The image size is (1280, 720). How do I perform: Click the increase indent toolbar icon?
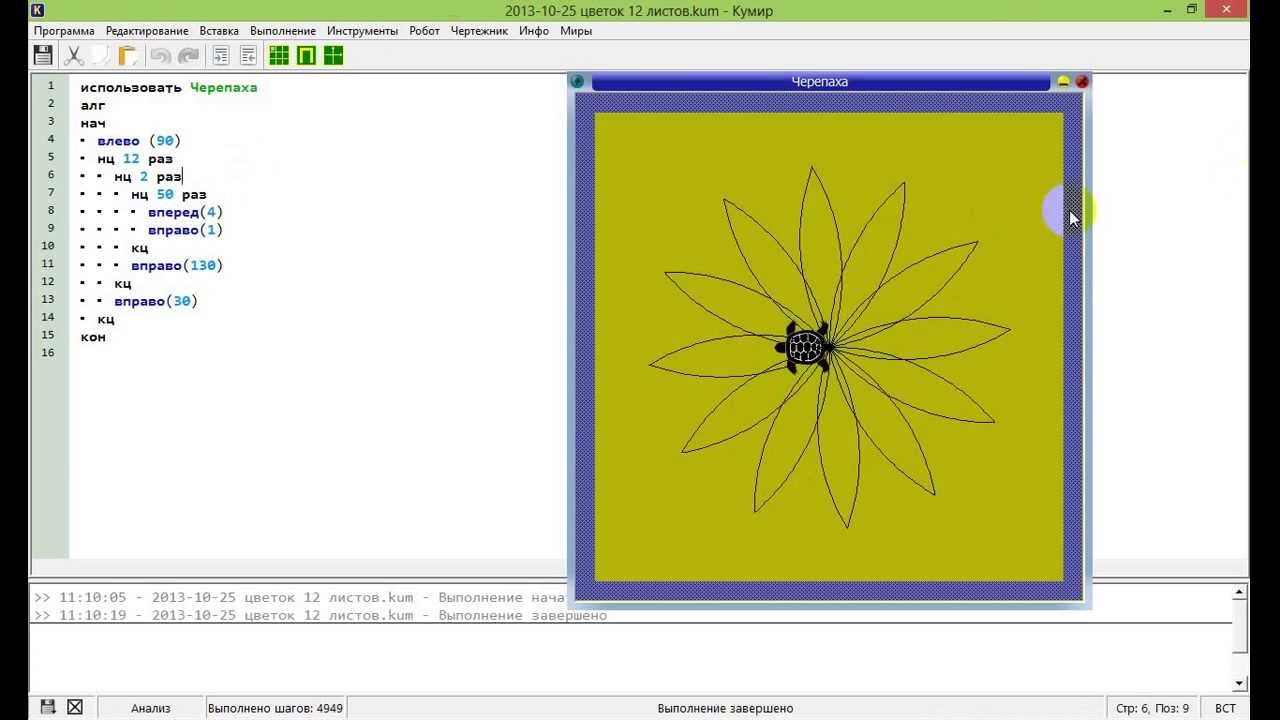pyautogui.click(x=220, y=56)
